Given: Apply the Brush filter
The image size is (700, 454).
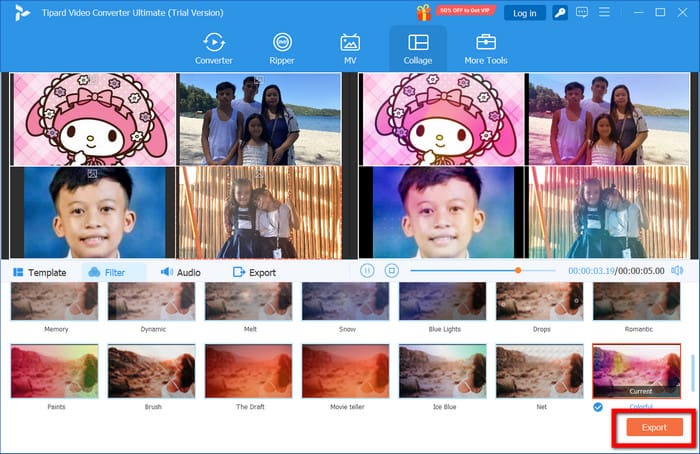Looking at the screenshot, I should 152,371.
